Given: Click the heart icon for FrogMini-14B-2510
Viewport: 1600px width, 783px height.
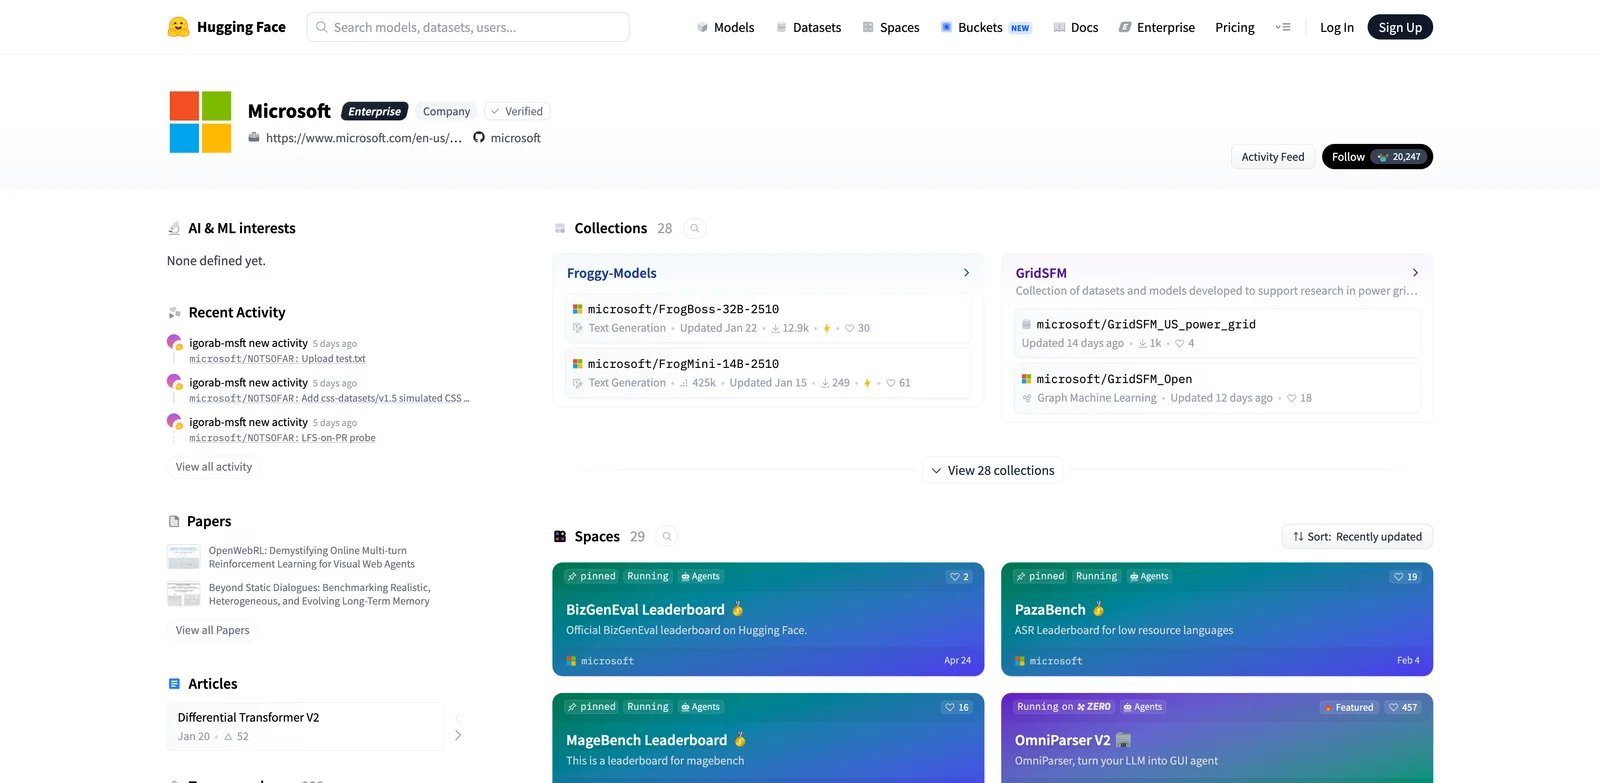Looking at the screenshot, I should 891,383.
